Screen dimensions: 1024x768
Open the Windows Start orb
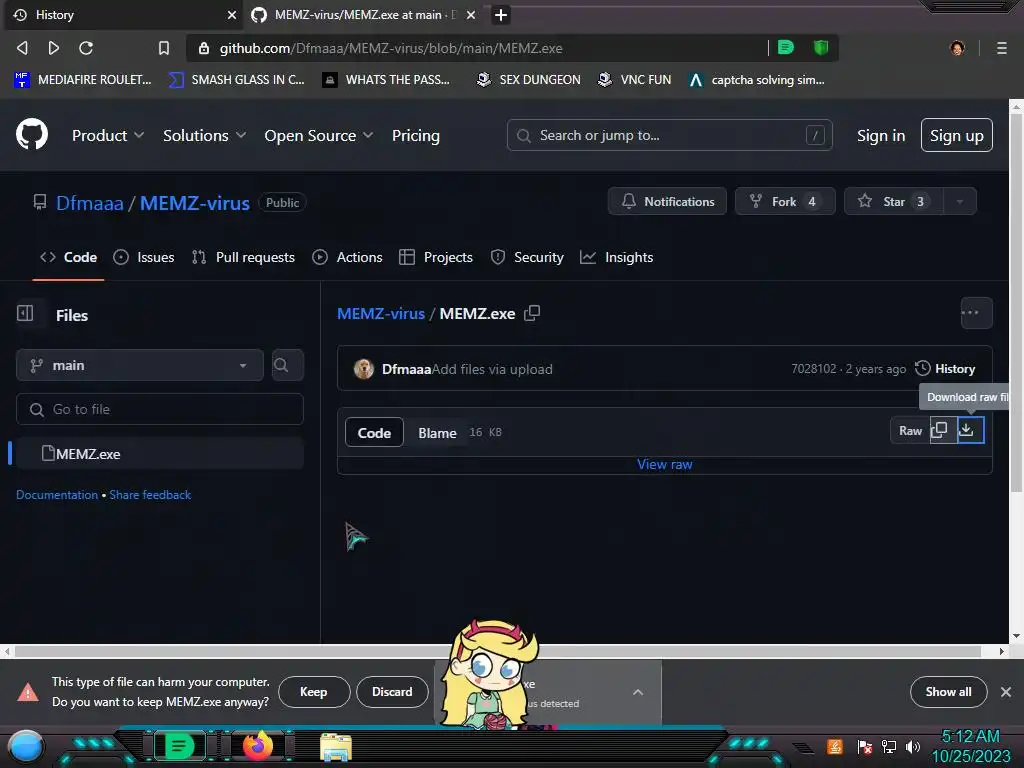pyautogui.click(x=26, y=747)
